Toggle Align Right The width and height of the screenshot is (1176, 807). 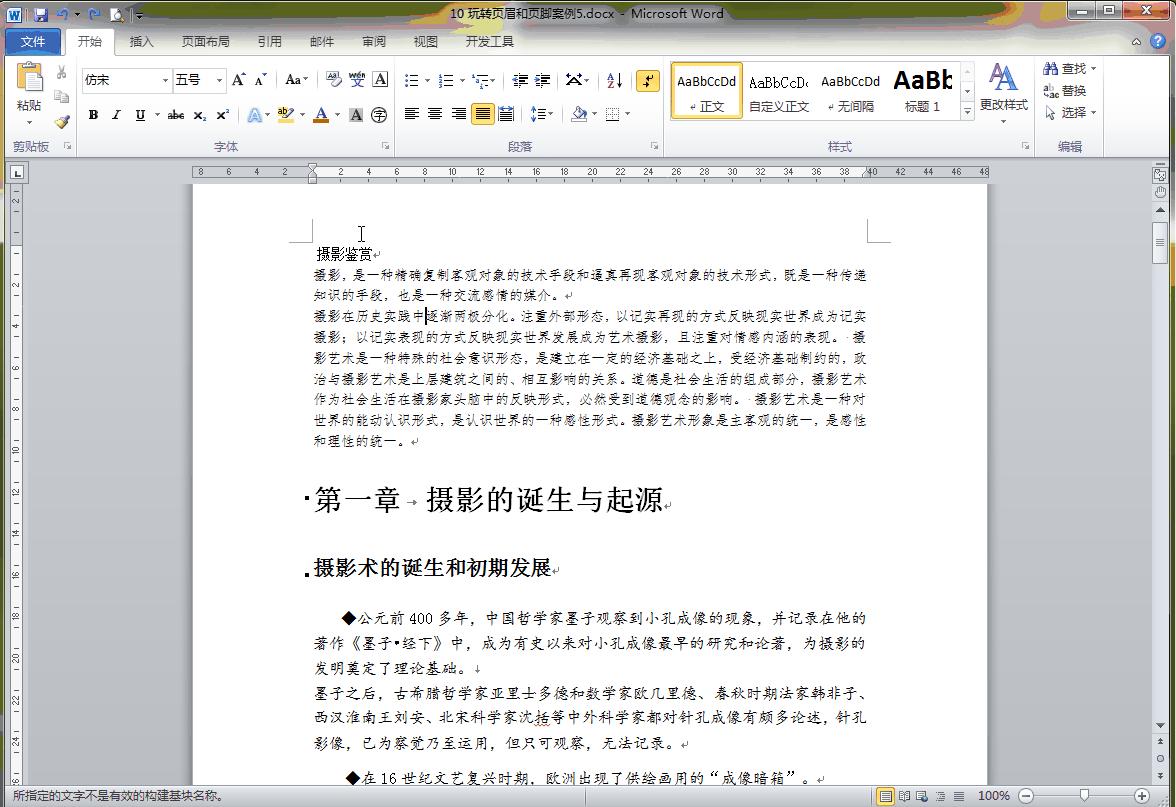click(458, 114)
